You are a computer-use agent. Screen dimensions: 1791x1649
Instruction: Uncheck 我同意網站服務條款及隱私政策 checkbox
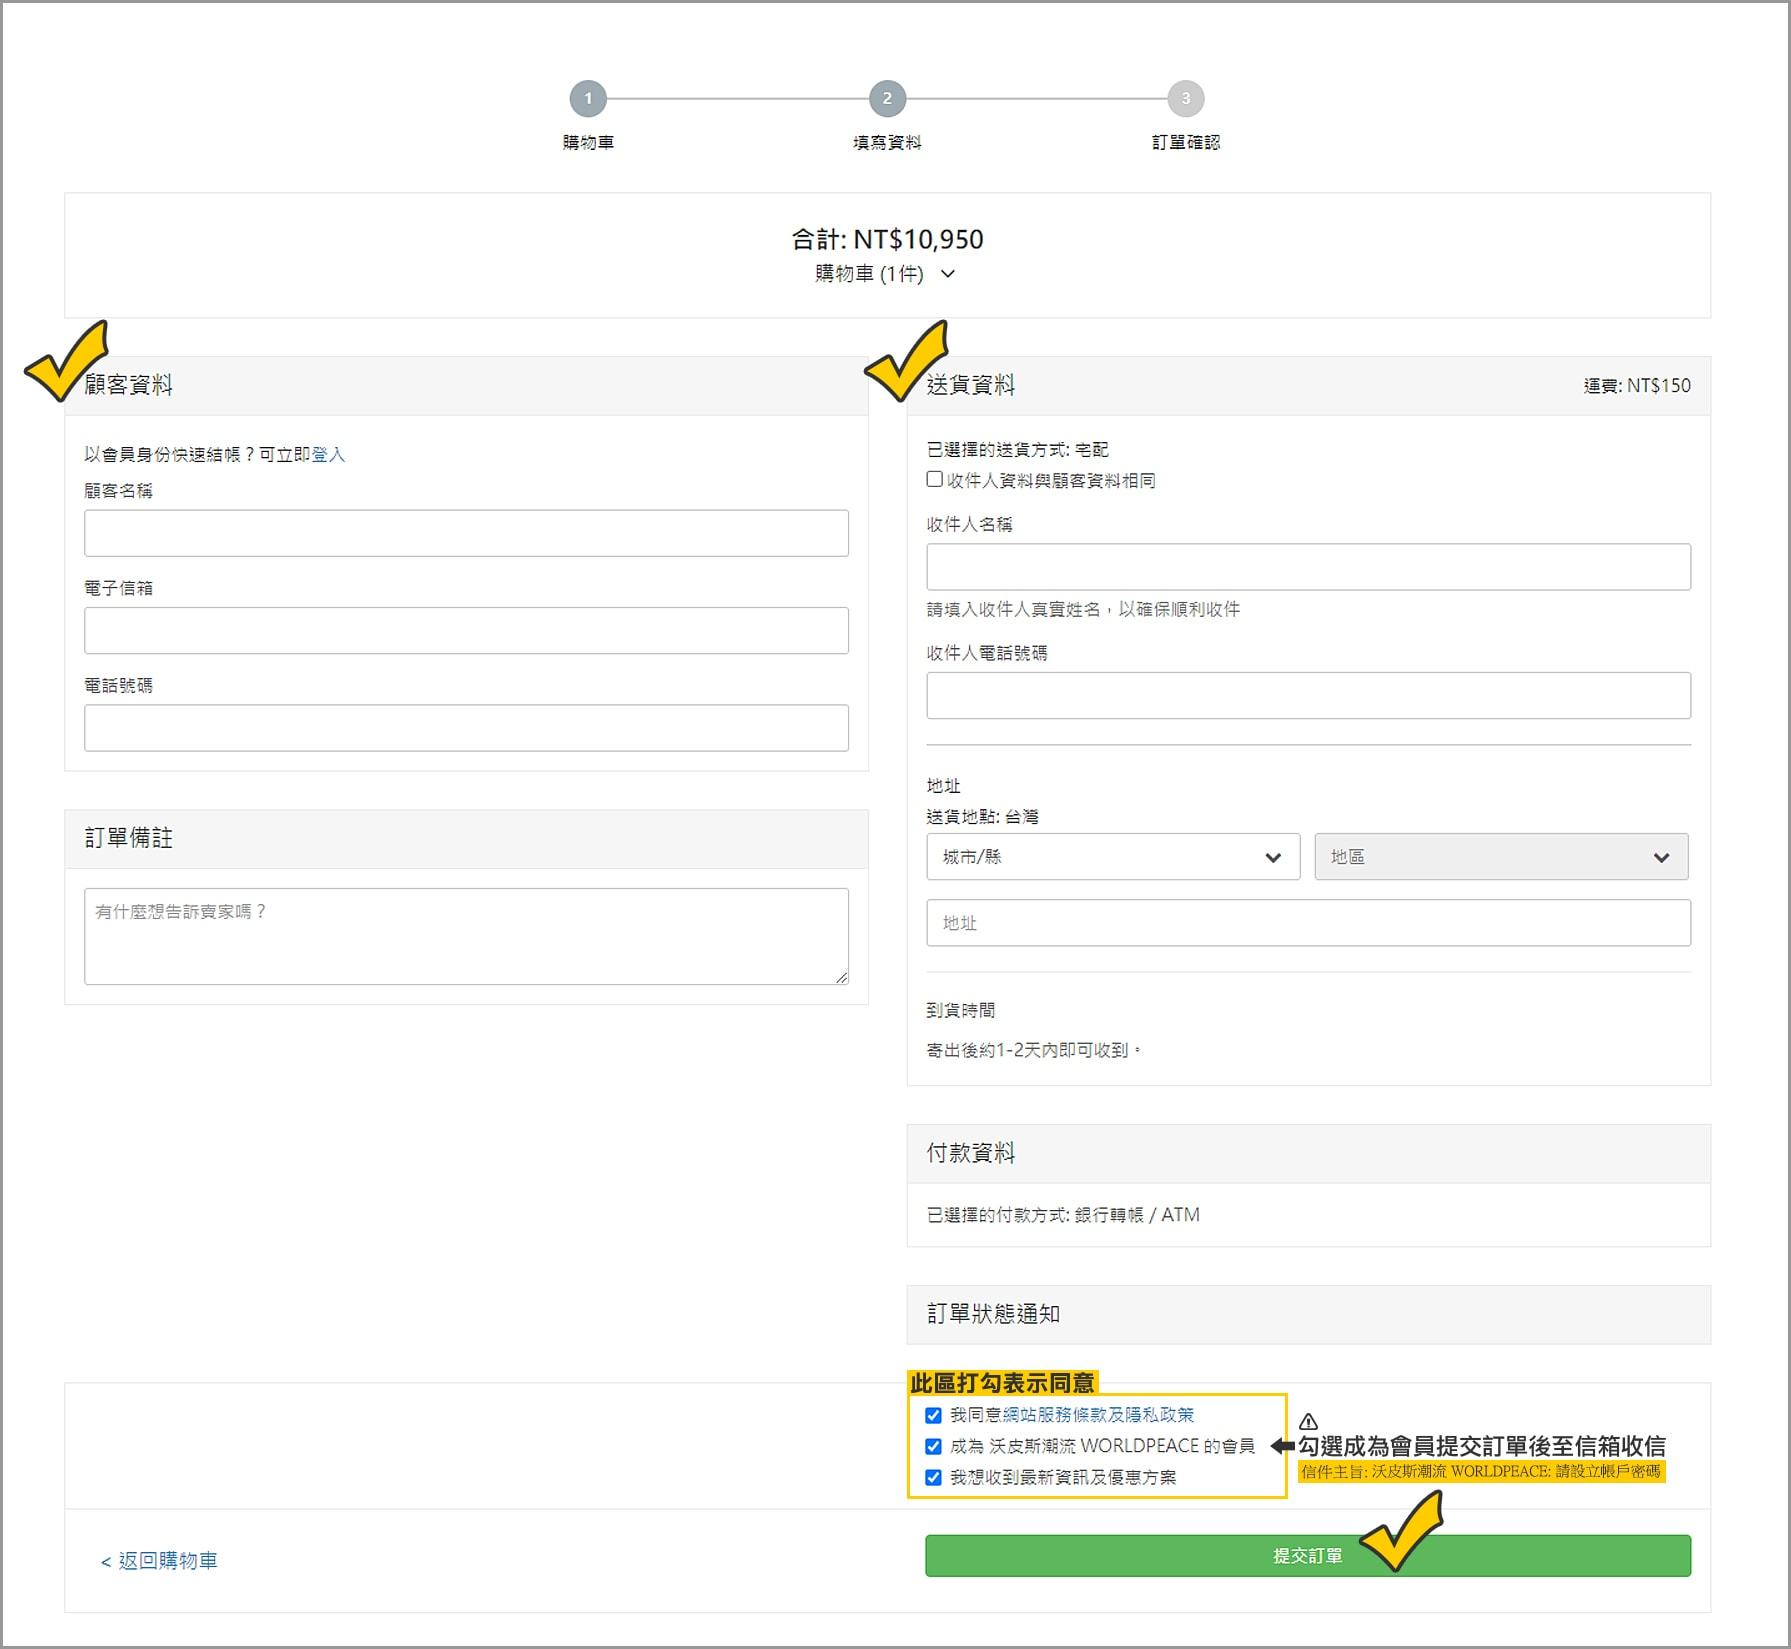click(x=933, y=1415)
